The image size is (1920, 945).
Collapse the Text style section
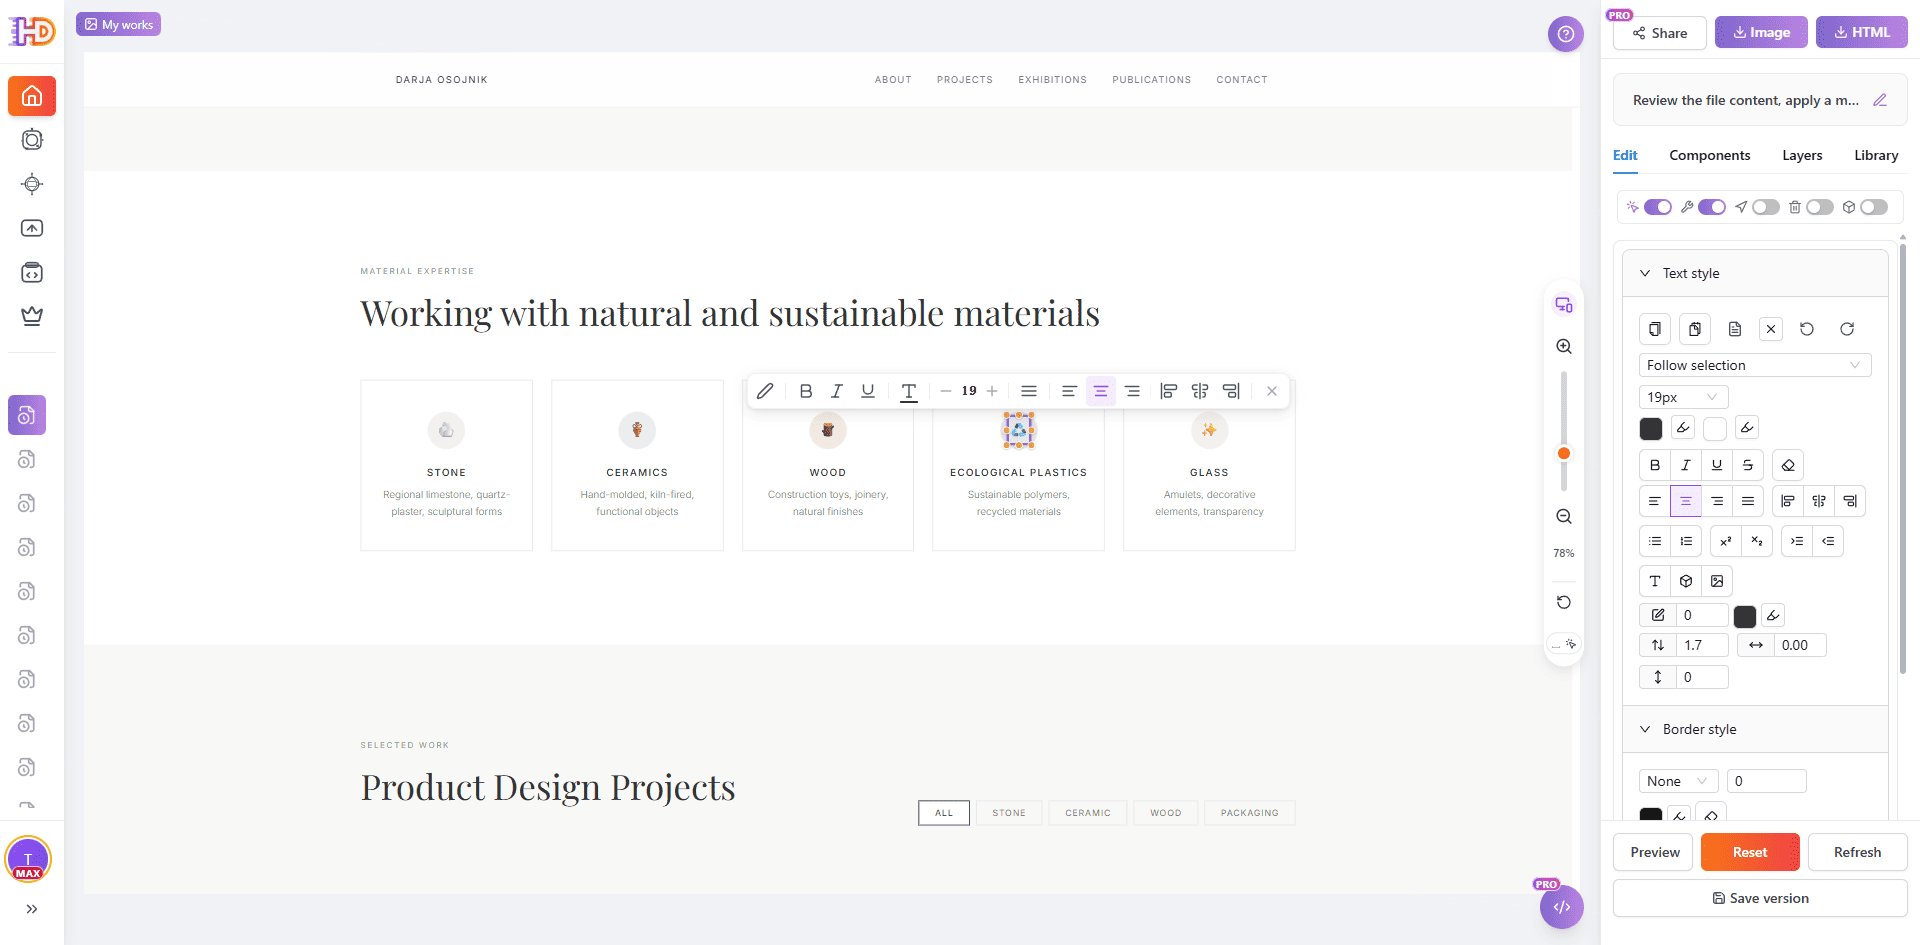(1645, 273)
